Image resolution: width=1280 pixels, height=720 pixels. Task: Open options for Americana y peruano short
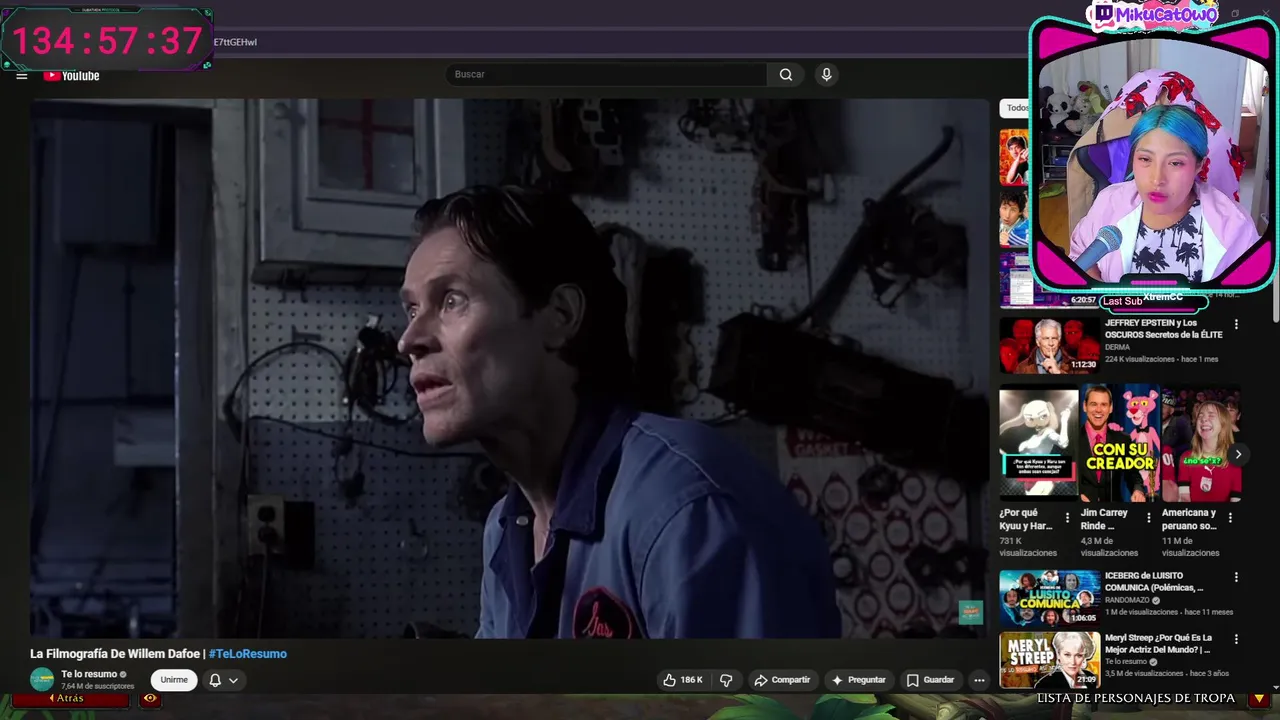[x=1230, y=518]
